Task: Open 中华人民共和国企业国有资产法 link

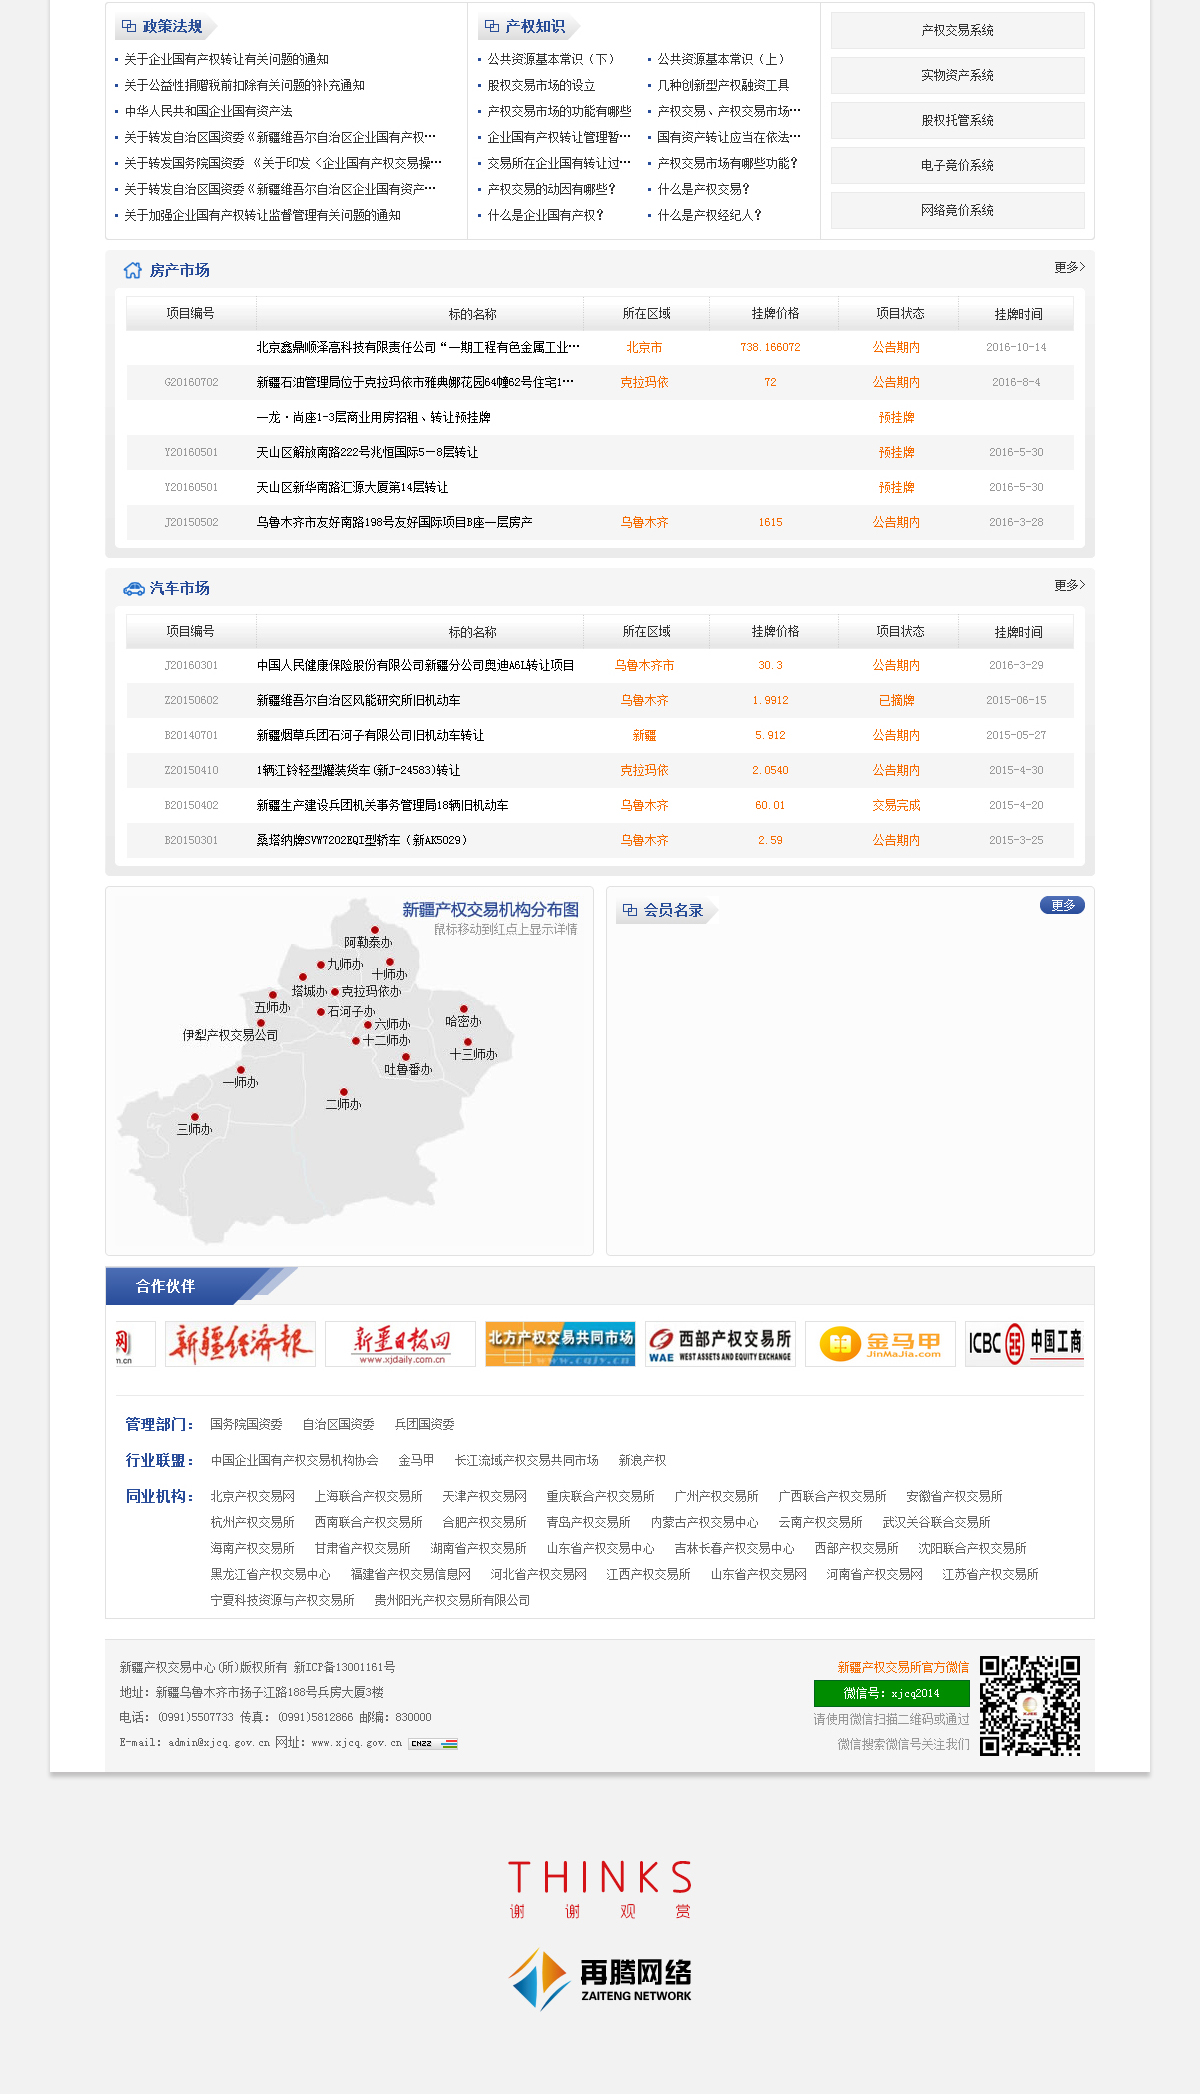Action: [209, 111]
